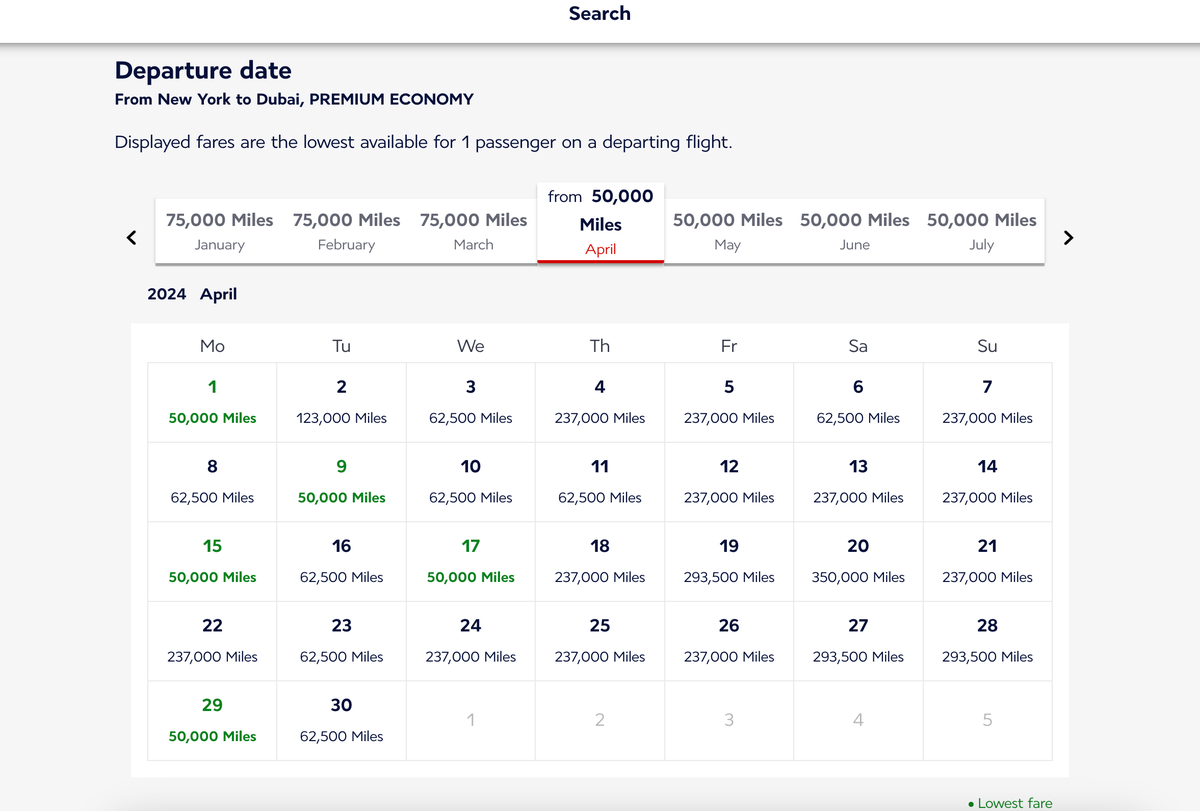
Task: Select April 17 with 50,000 Miles
Action: [x=470, y=561]
